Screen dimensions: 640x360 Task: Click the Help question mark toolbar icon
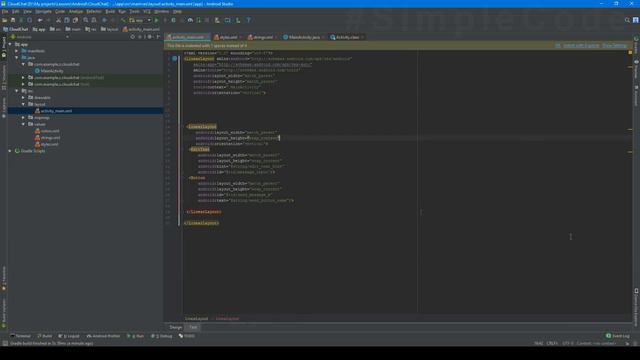[x=249, y=20]
